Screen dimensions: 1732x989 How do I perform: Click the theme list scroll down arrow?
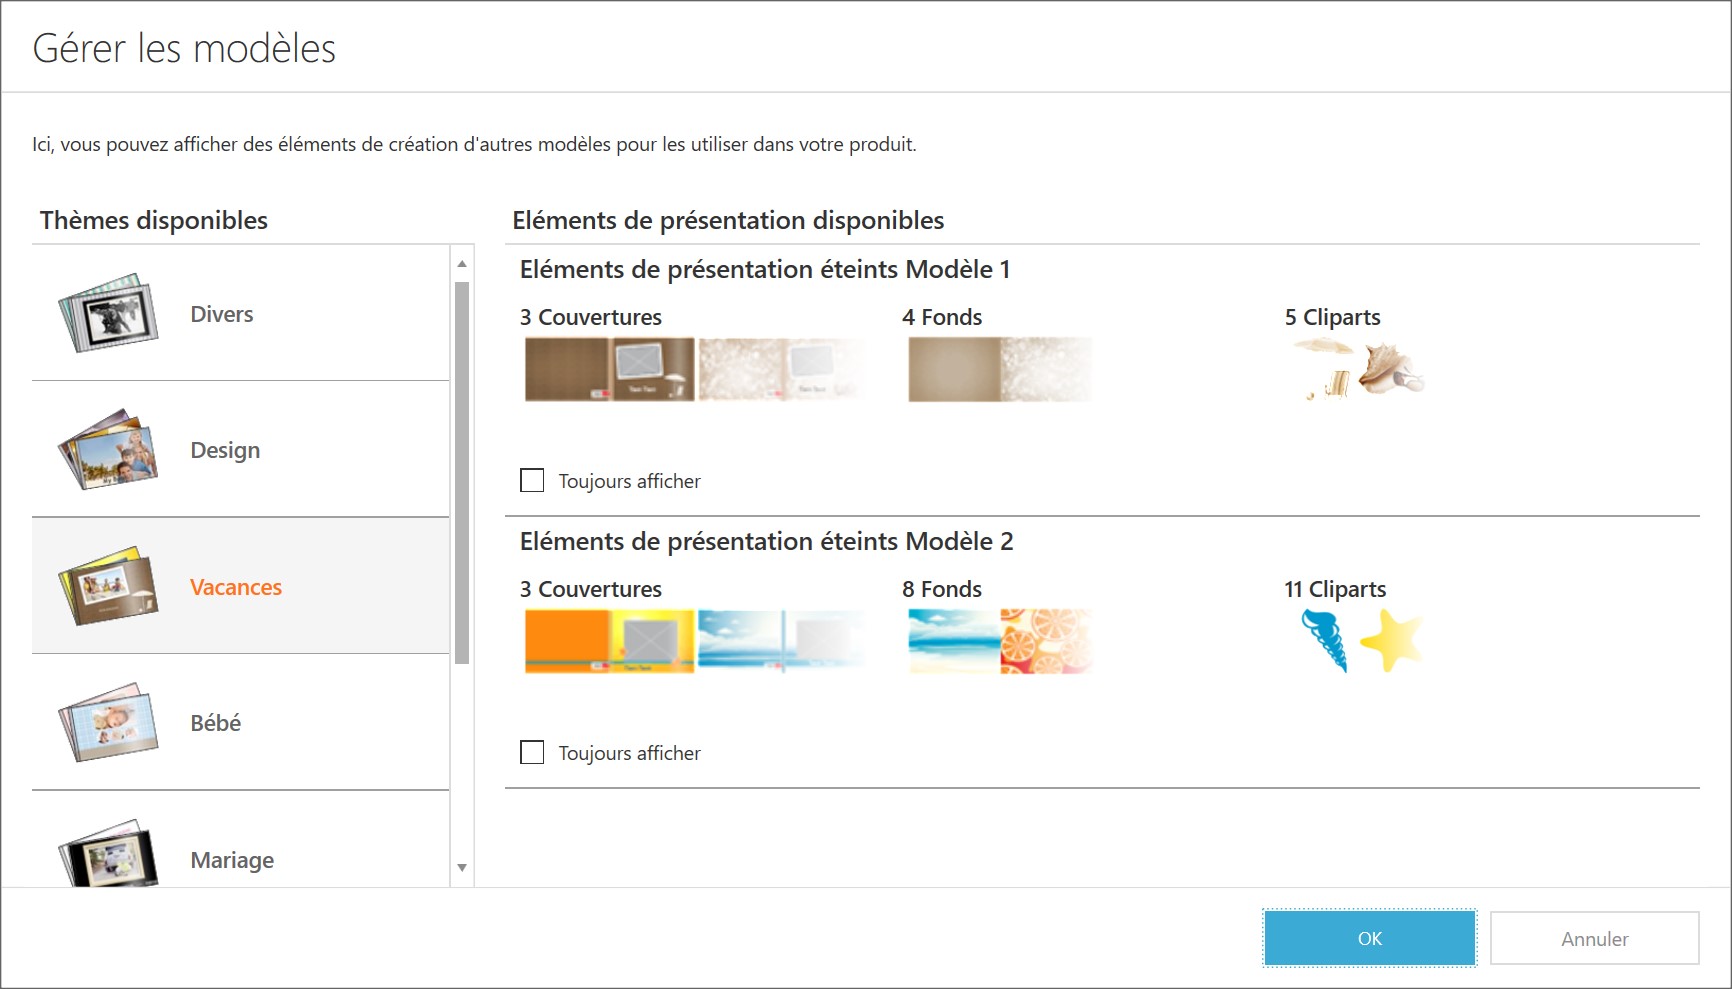462,867
